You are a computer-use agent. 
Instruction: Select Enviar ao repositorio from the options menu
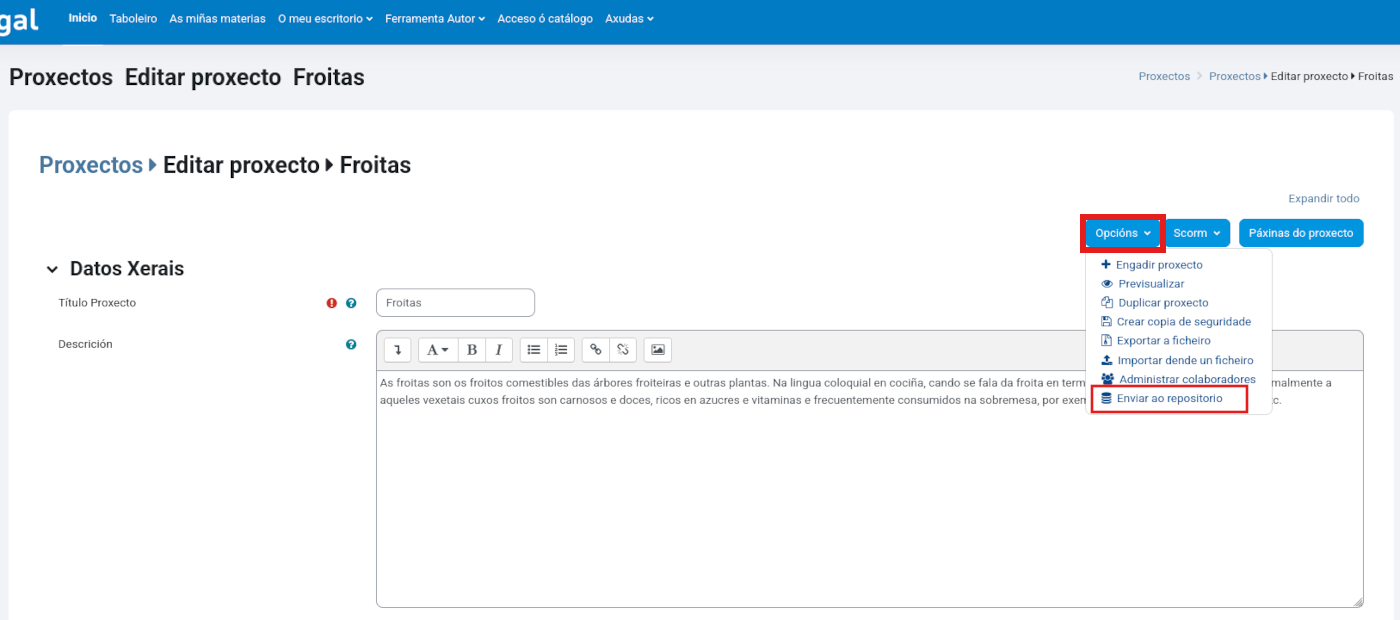[x=1168, y=398]
